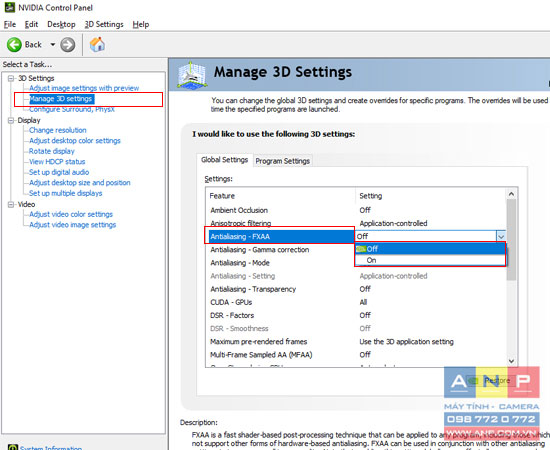Select Maximum pre-rendered frames row
The height and width of the screenshot is (450, 550).
pyautogui.click(x=356, y=342)
